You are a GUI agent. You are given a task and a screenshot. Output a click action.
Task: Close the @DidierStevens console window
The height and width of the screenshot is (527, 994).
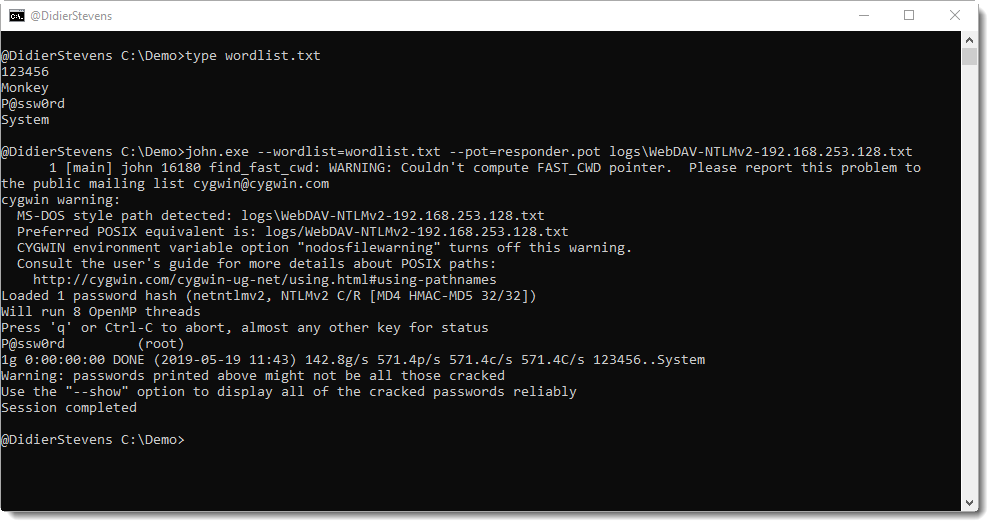pyautogui.click(x=954, y=15)
